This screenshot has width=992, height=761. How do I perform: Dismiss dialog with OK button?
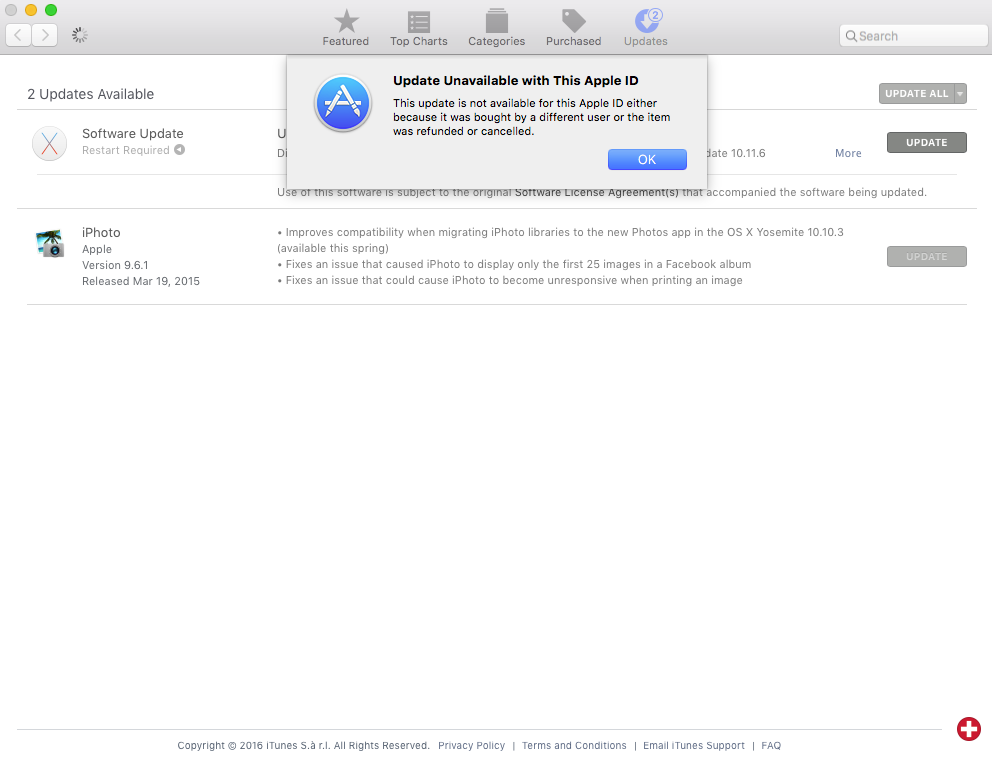(x=647, y=159)
